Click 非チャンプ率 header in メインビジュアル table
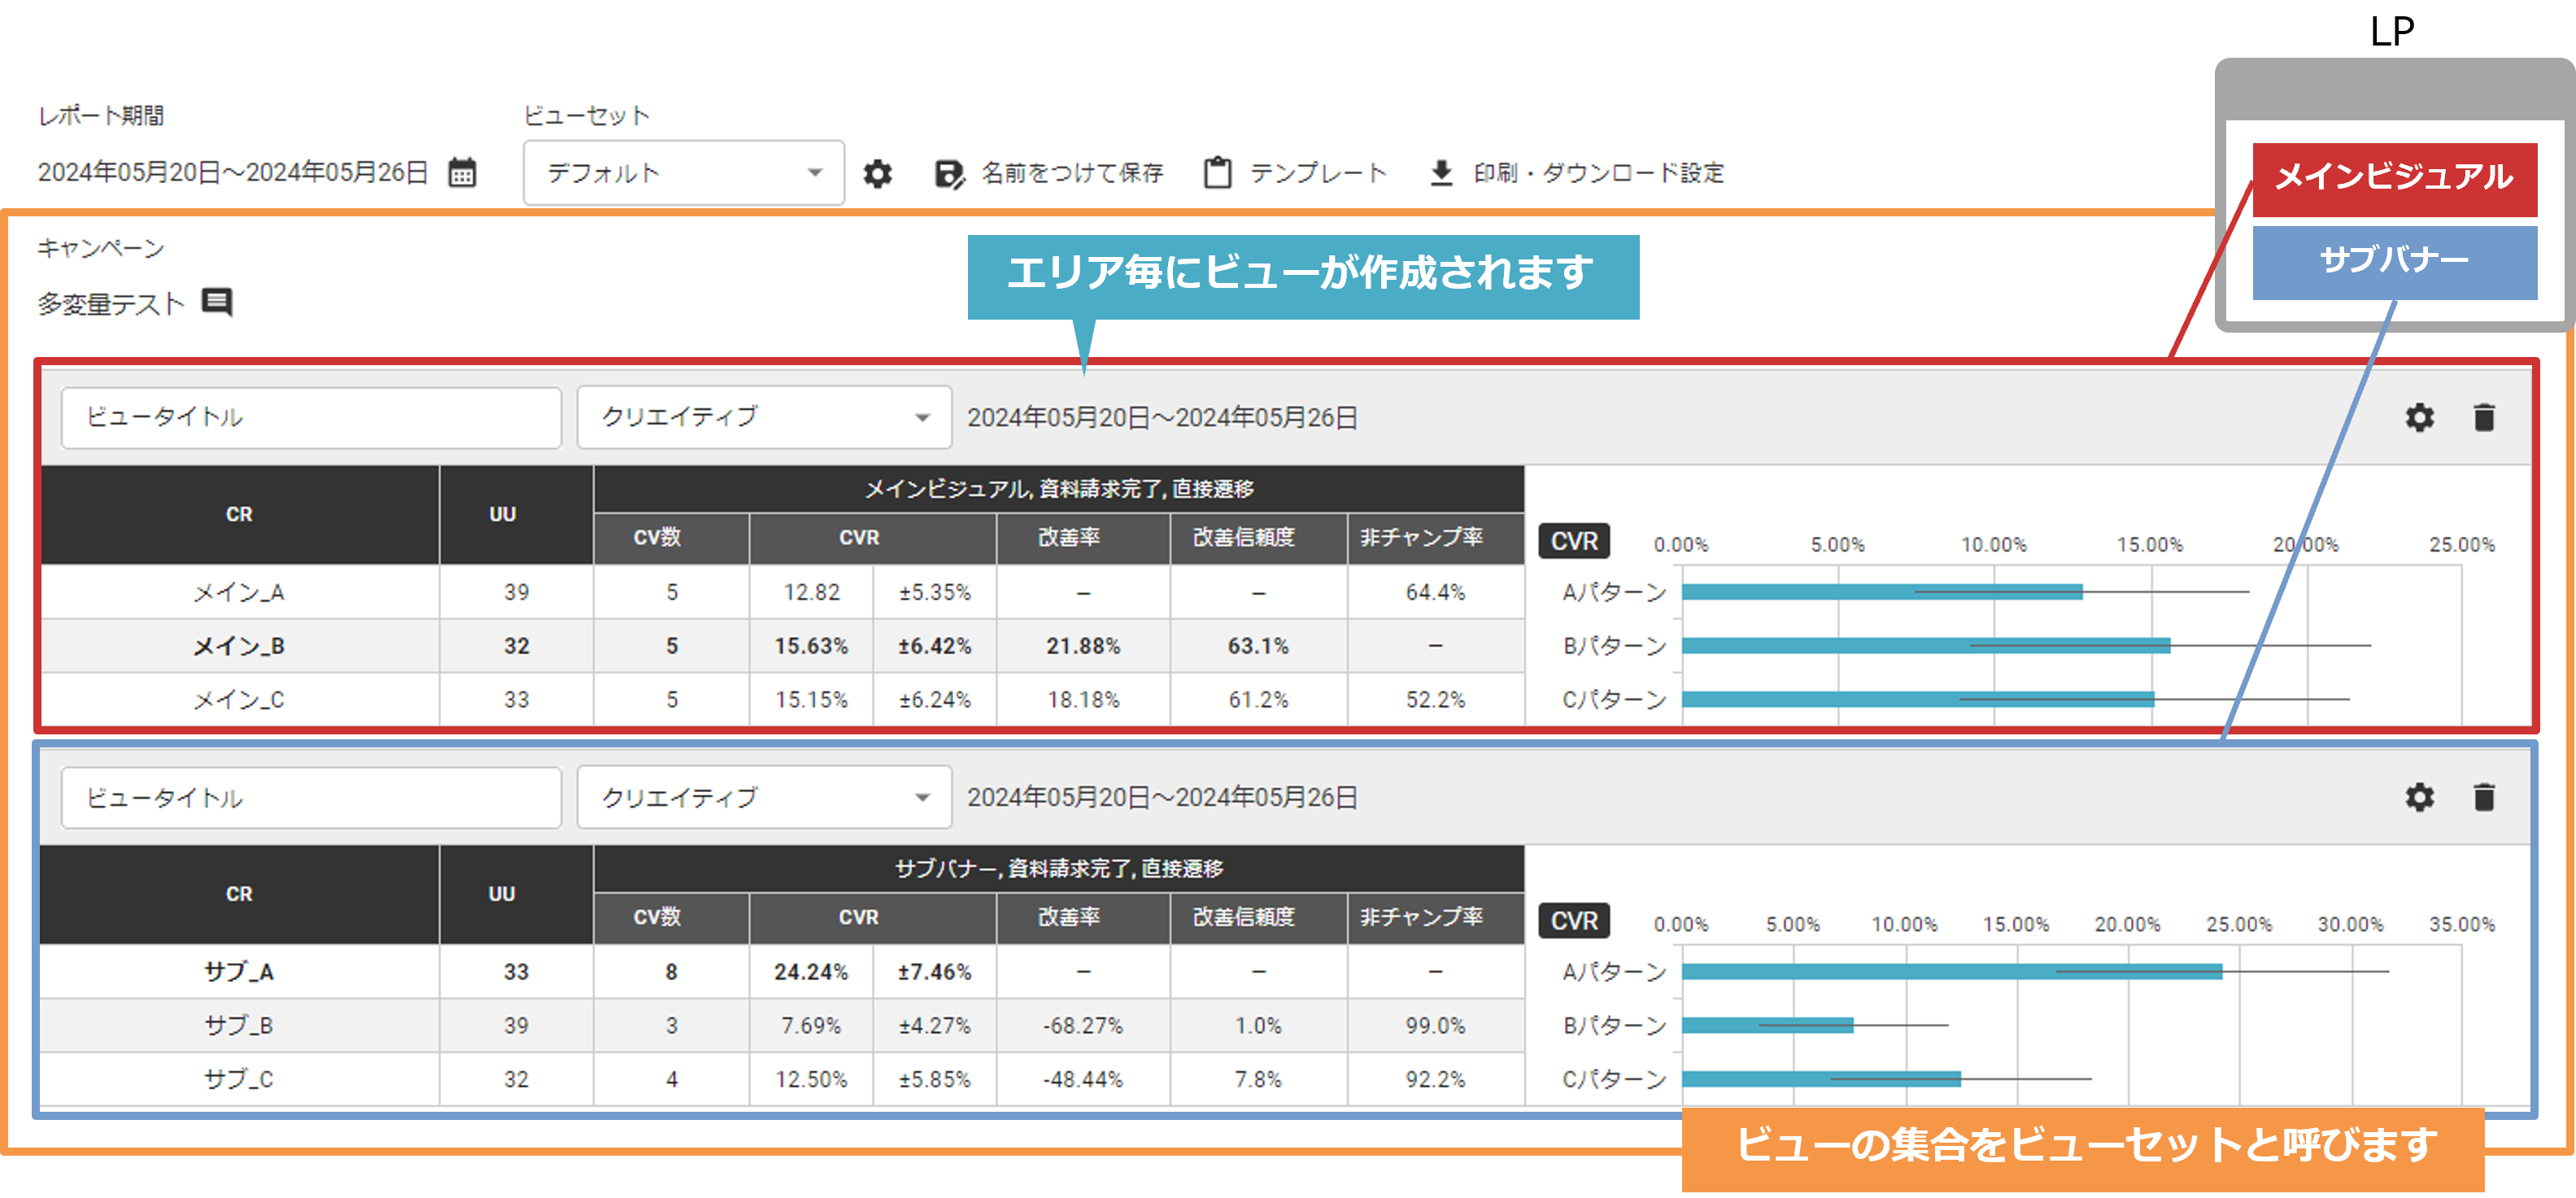Viewport: 2576px width, 1198px height. tap(1436, 539)
